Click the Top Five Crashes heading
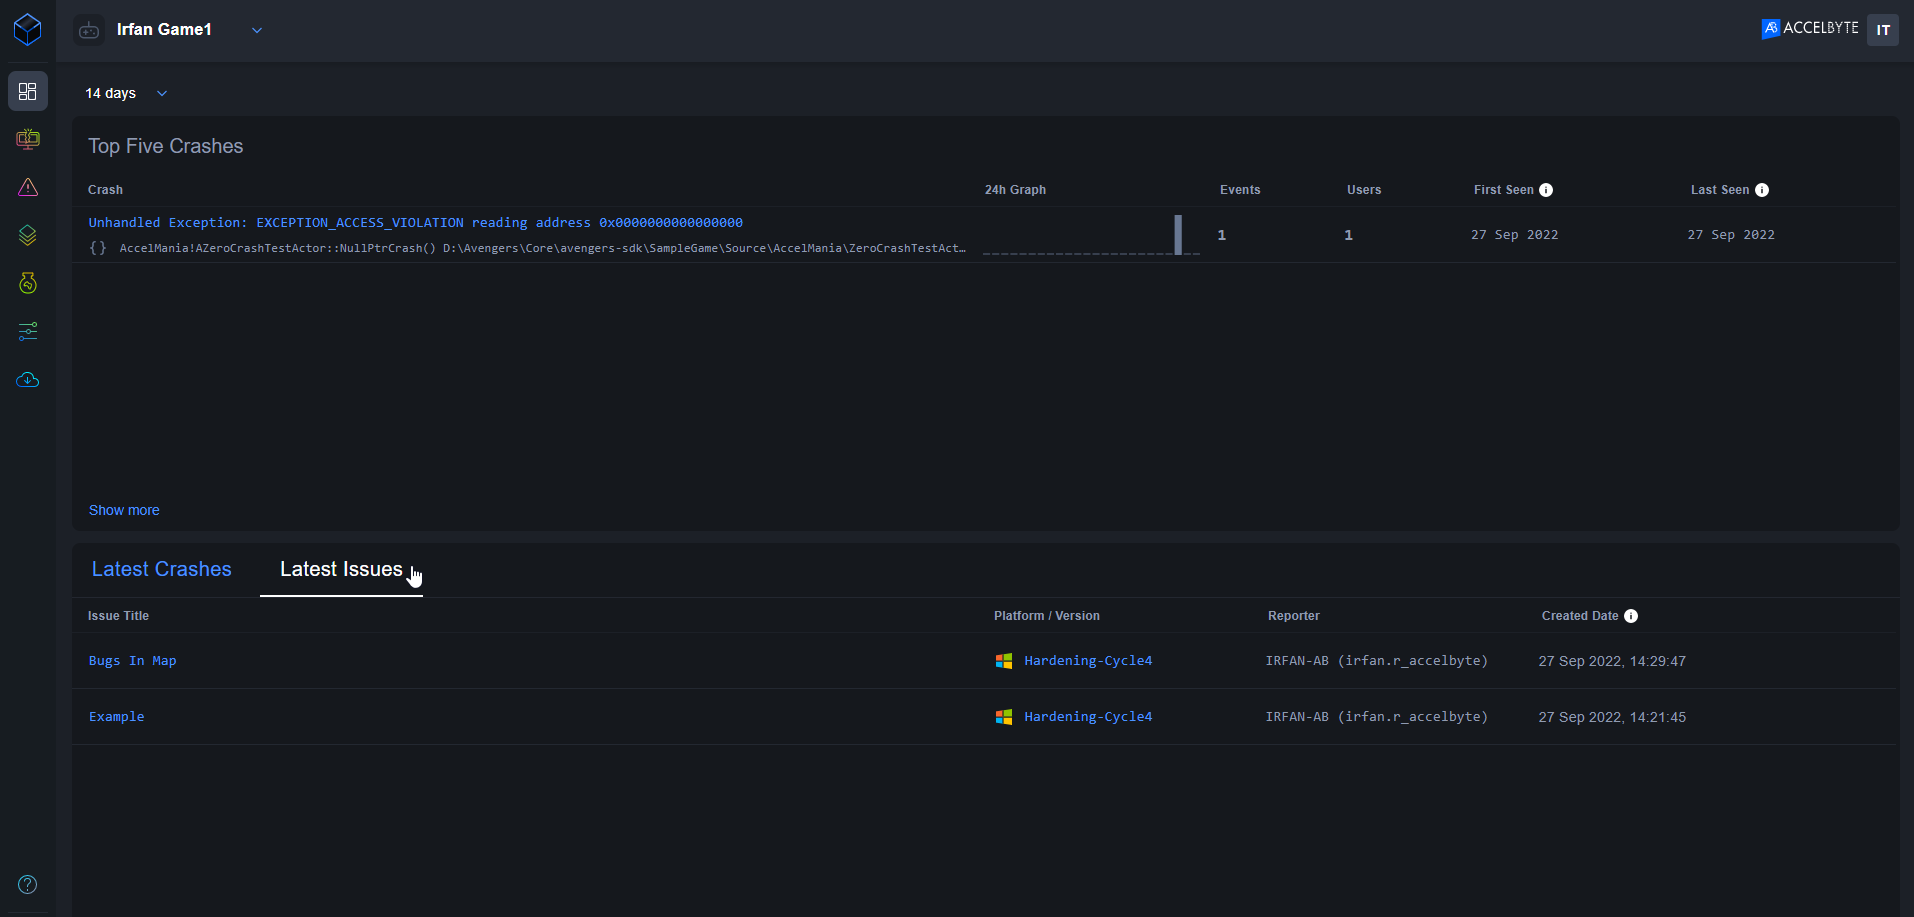The height and width of the screenshot is (917, 1914). (166, 146)
